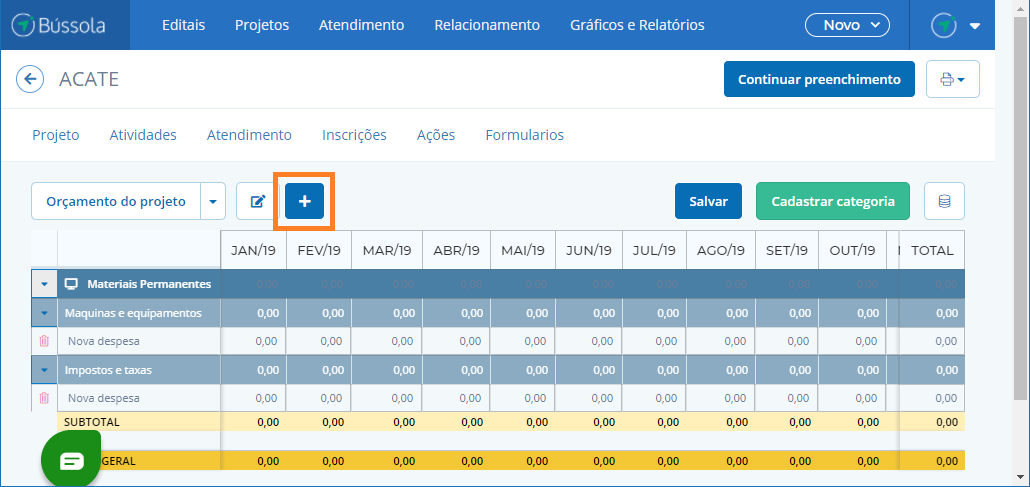Click the Impostos e taxas label

click(x=108, y=370)
